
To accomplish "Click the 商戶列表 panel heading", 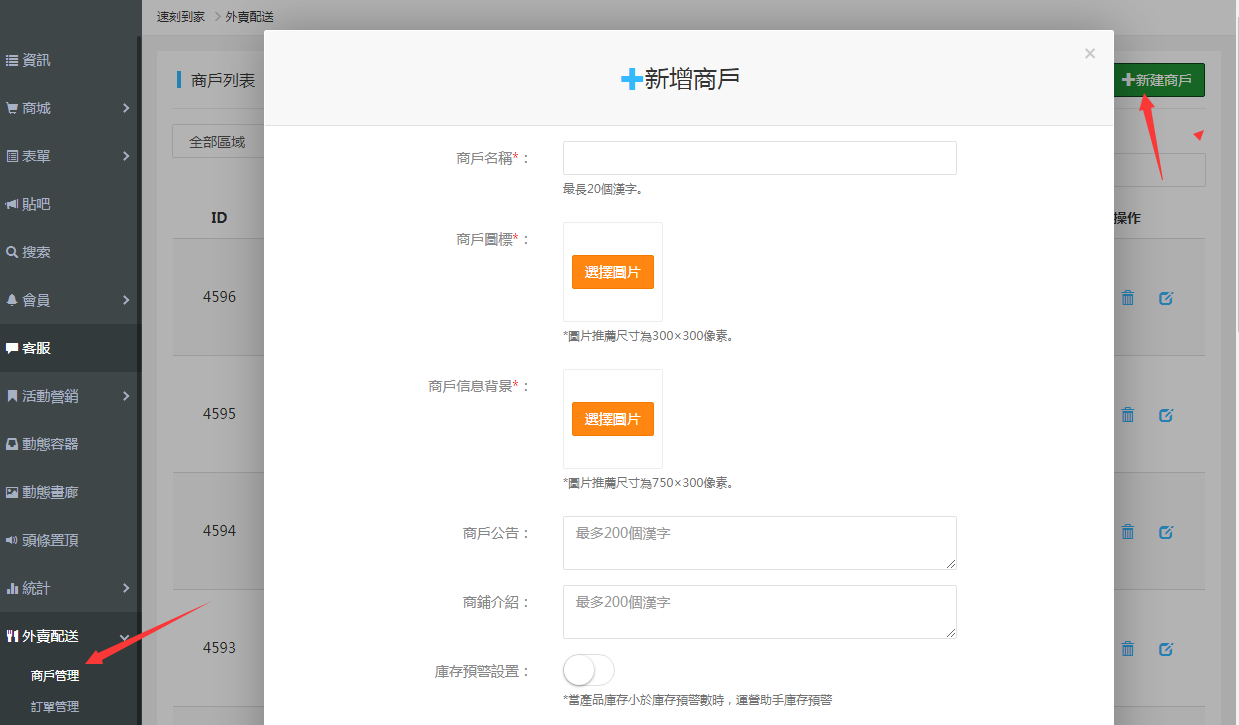I will [223, 80].
